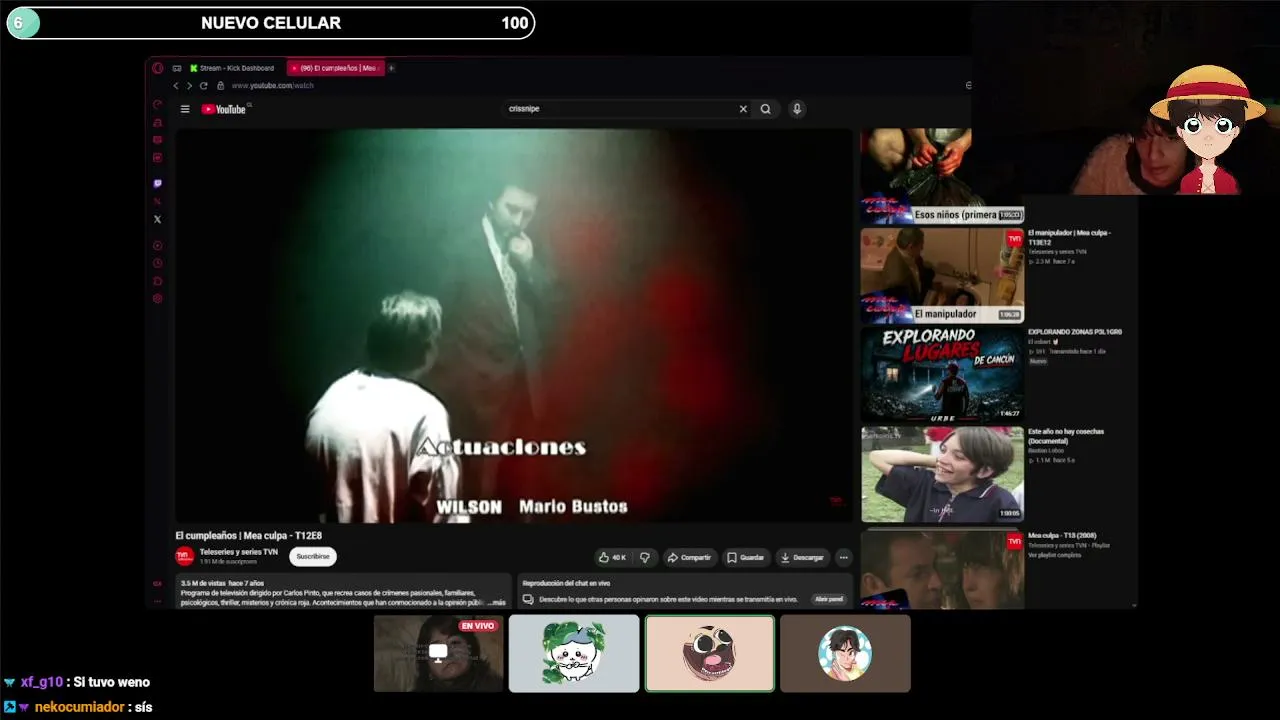Download video with Descargar button
This screenshot has width=1280, height=720.
(x=803, y=557)
